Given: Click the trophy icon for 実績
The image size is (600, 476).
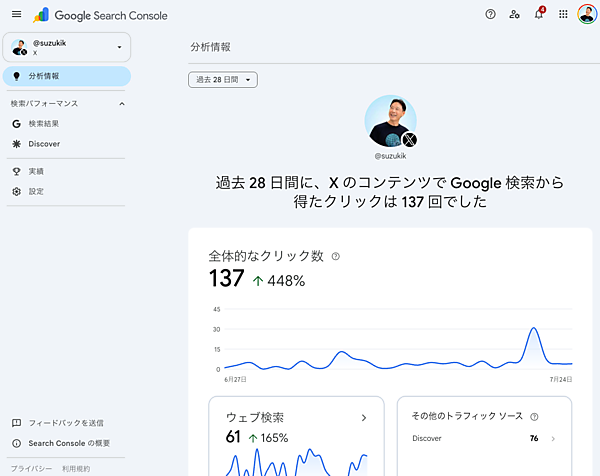Looking at the screenshot, I should coord(16,171).
